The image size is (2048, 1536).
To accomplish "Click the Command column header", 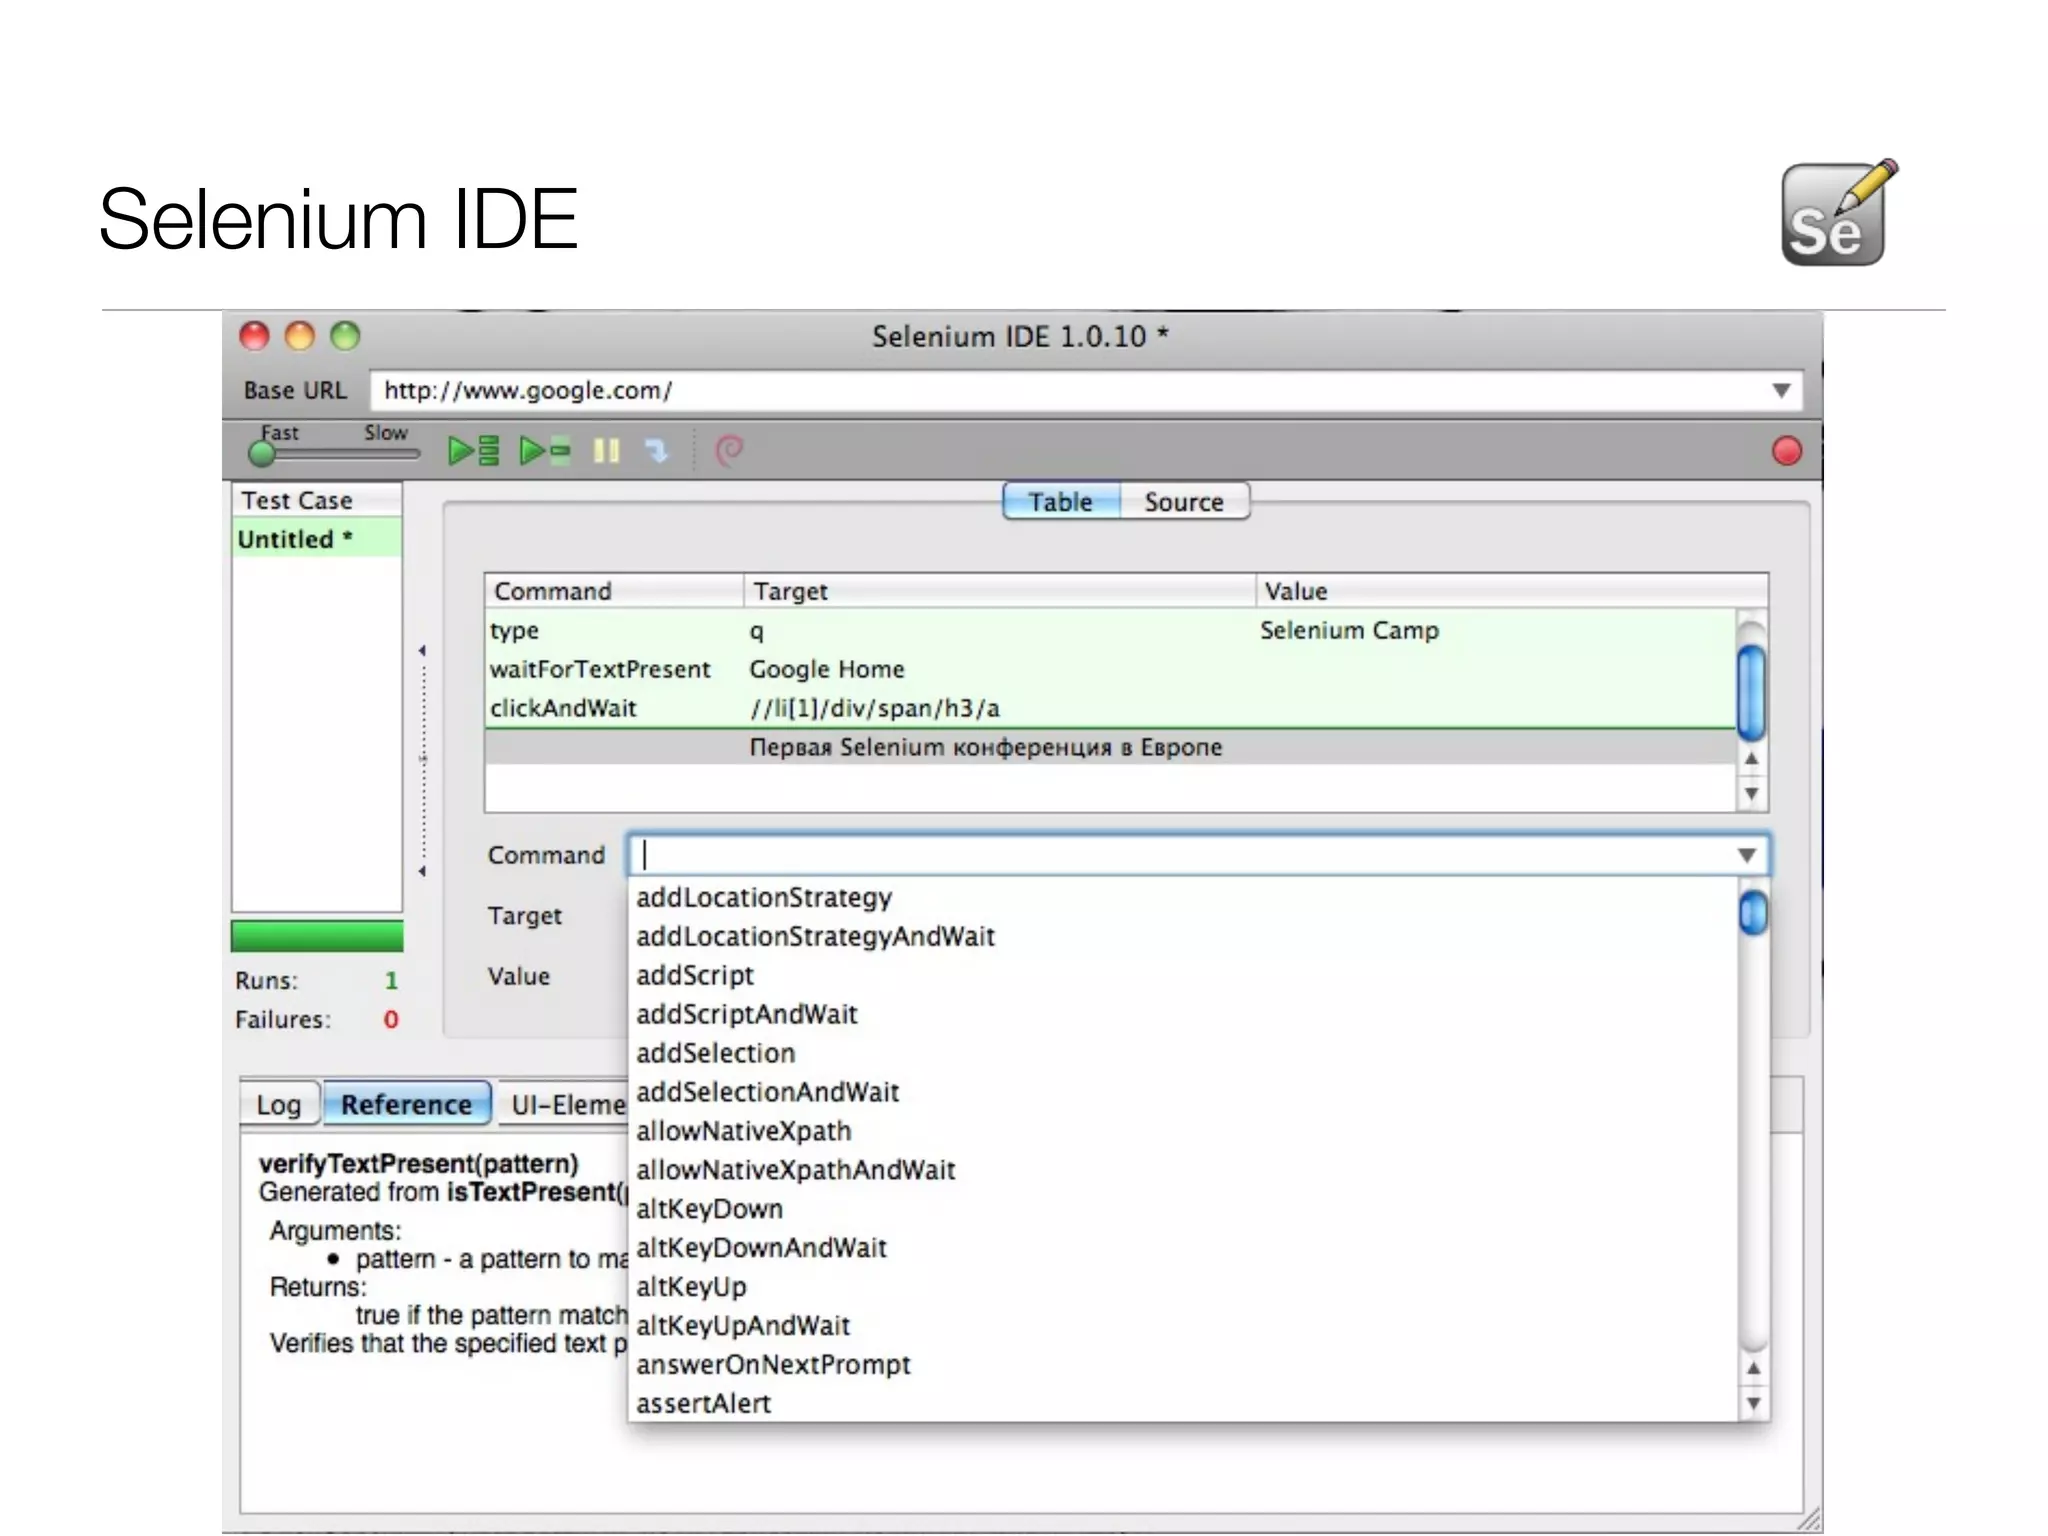I will (614, 591).
